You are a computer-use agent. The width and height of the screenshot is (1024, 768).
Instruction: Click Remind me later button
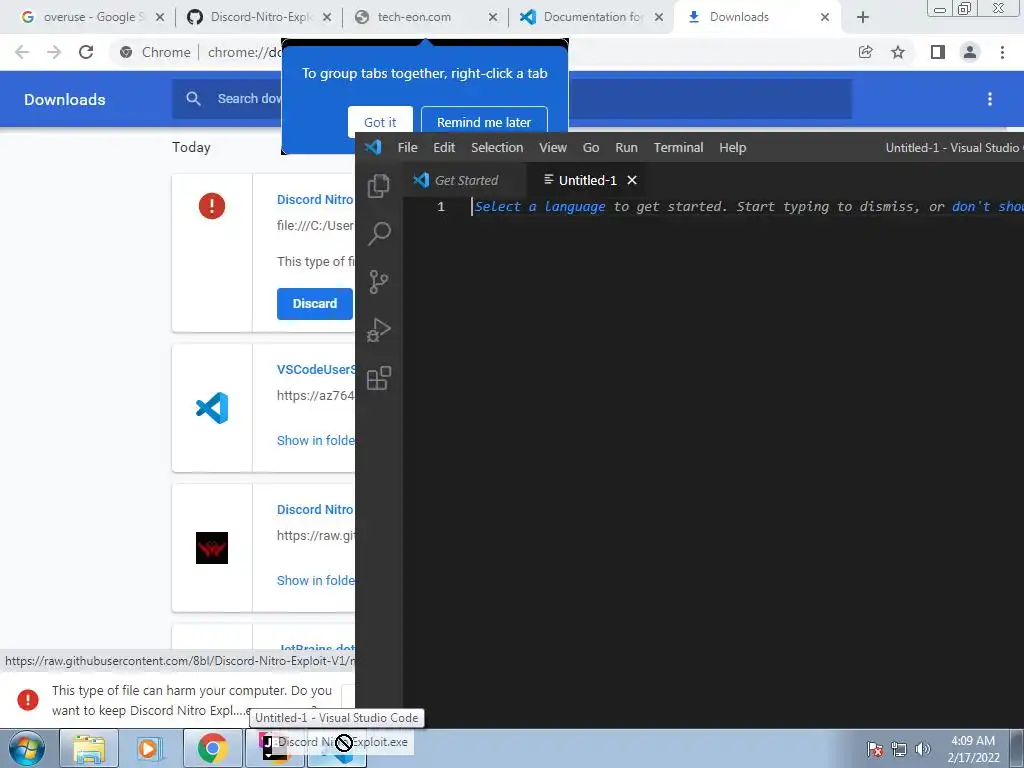[484, 122]
